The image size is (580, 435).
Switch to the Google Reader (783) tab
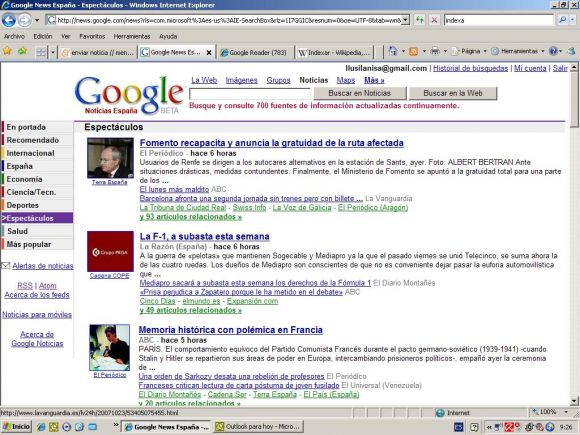tap(254, 53)
